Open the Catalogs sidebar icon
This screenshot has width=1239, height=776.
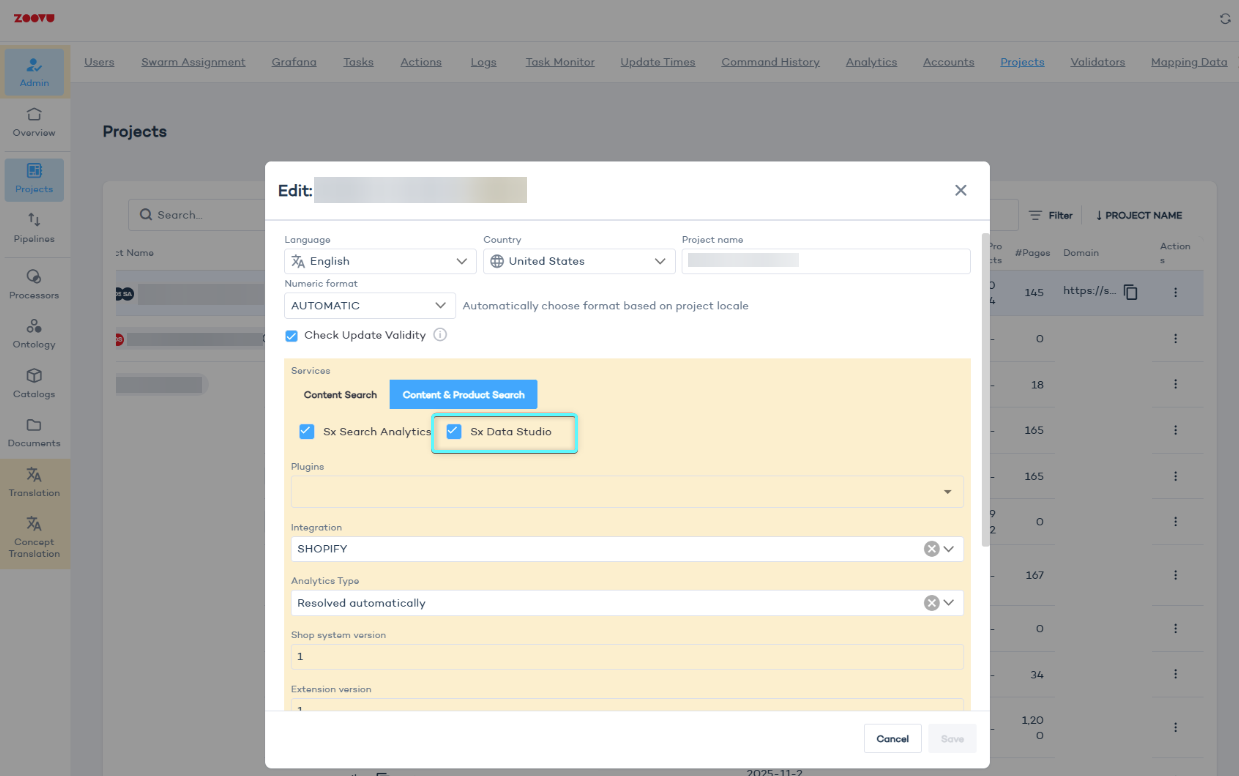(34, 376)
